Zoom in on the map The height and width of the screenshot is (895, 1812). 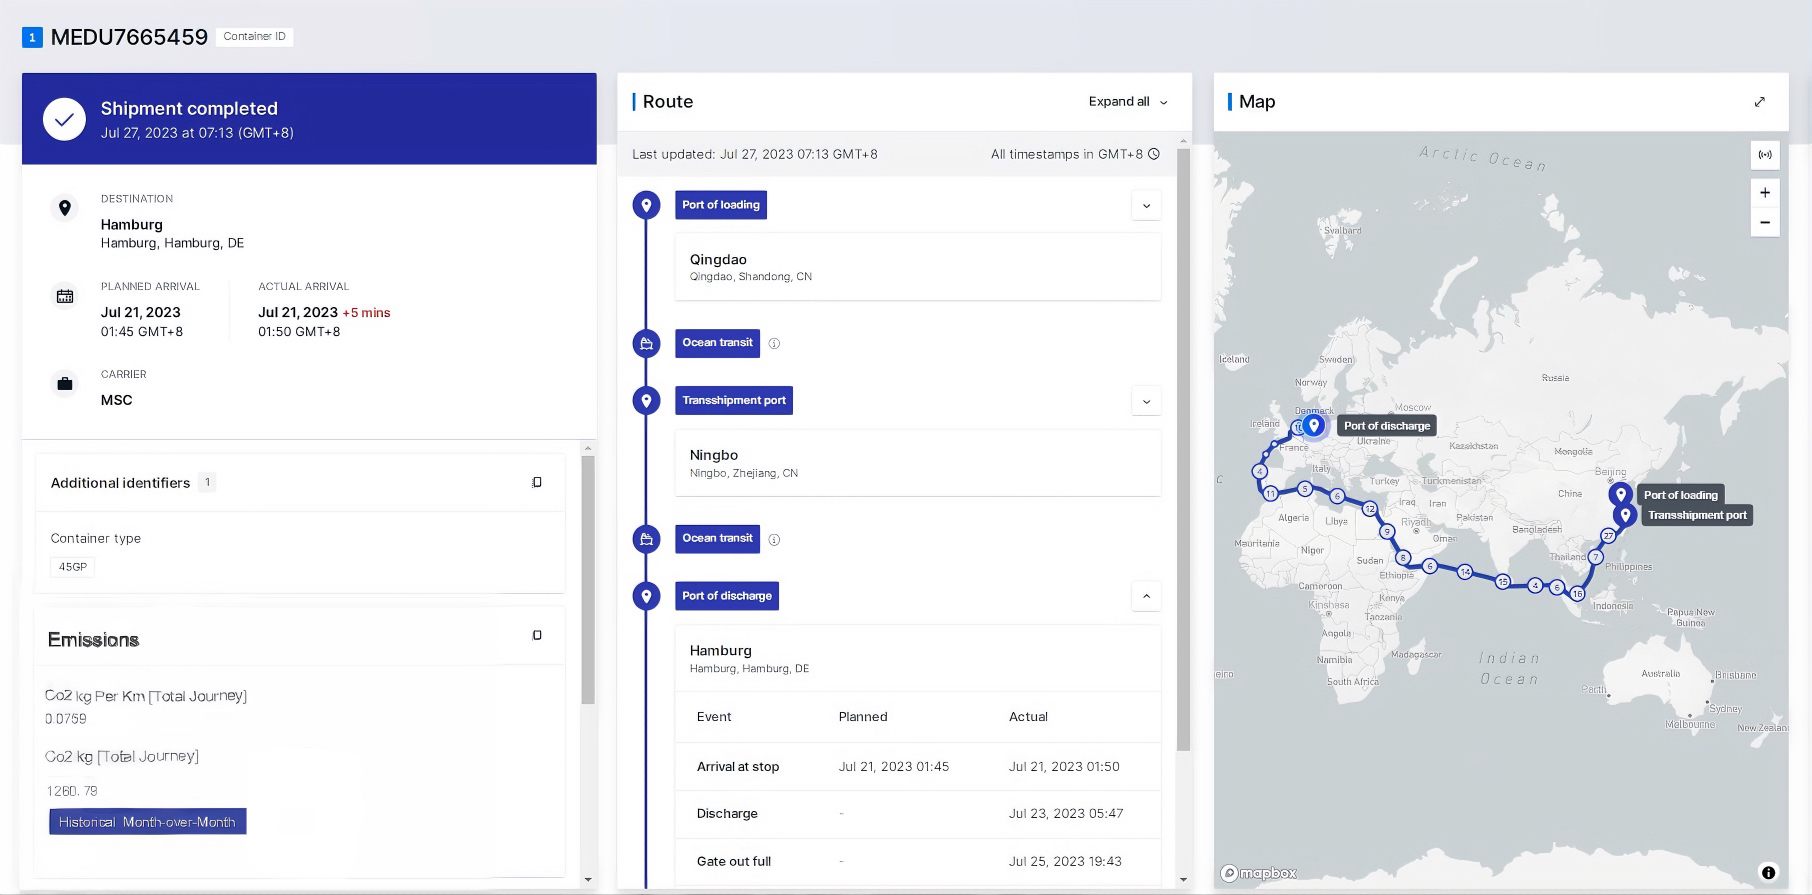[1765, 193]
